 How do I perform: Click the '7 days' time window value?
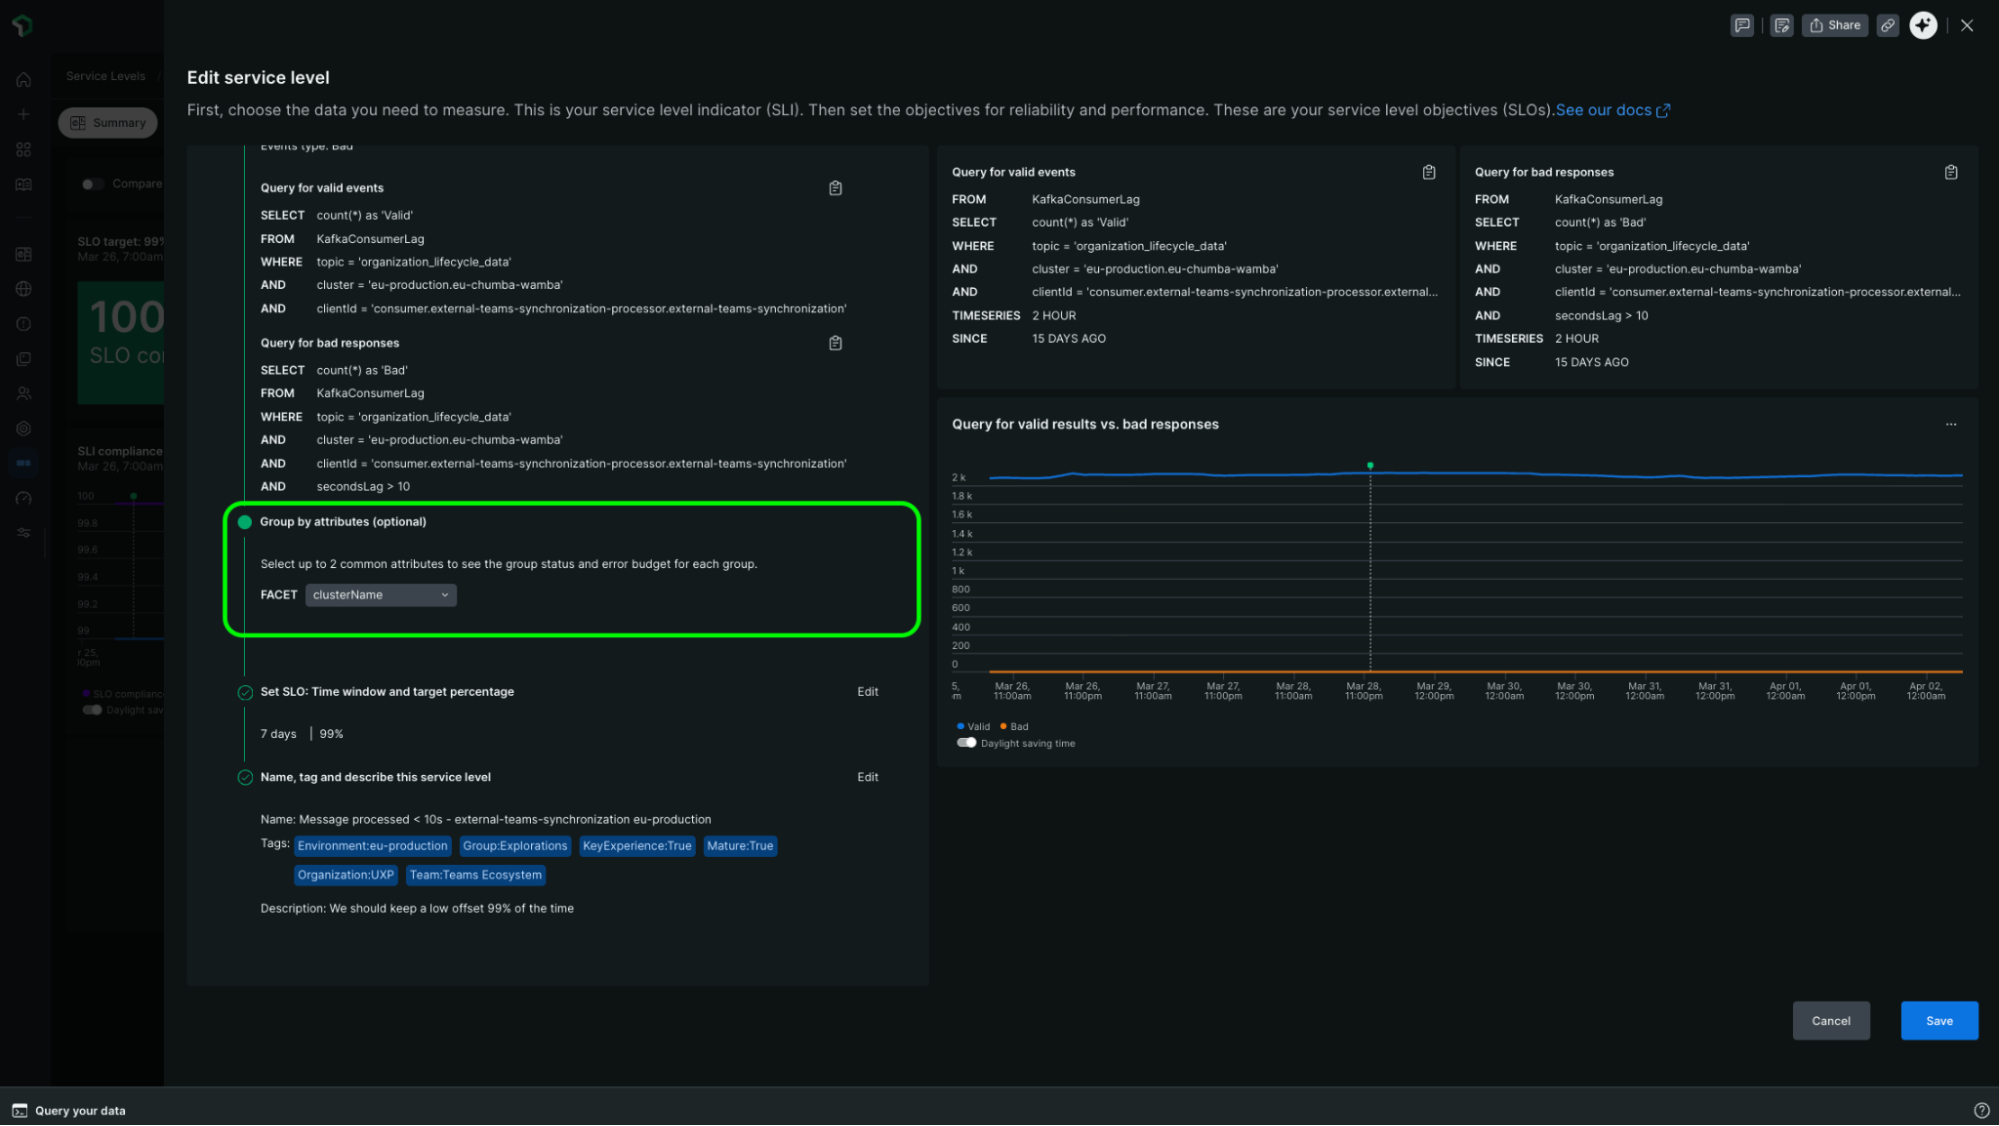click(279, 734)
